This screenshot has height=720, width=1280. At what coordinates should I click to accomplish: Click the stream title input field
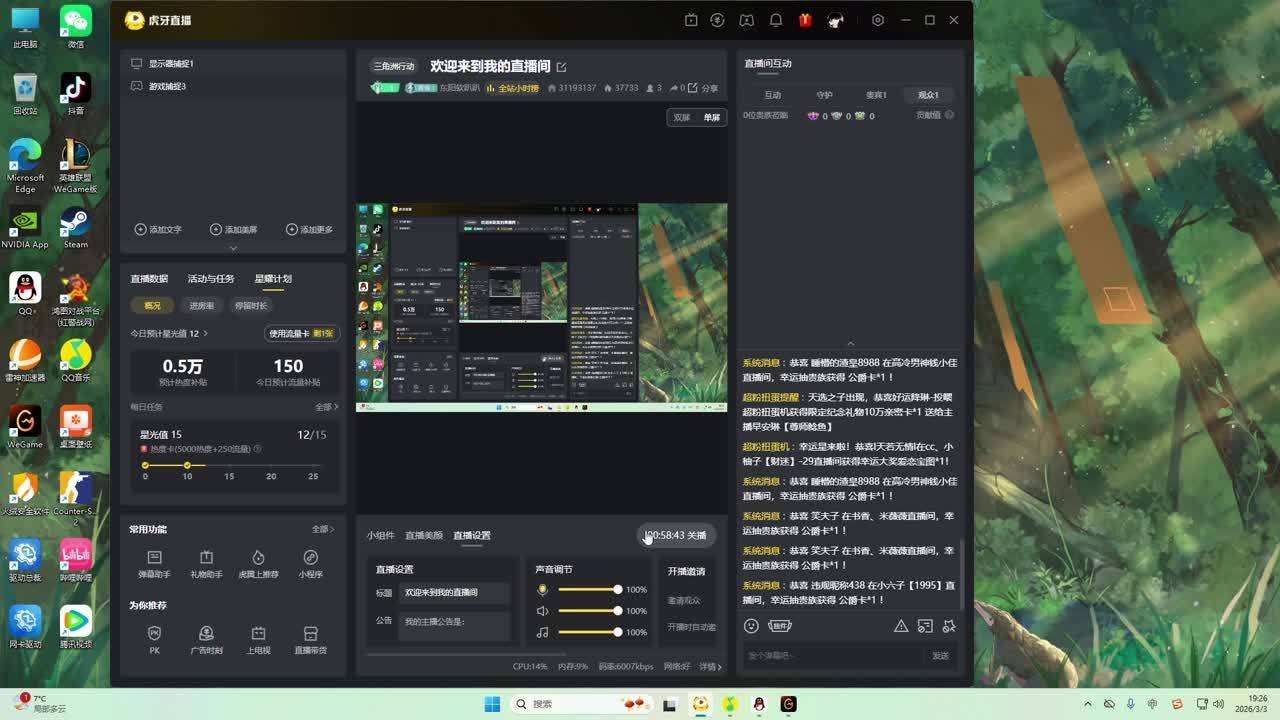pyautogui.click(x=455, y=592)
